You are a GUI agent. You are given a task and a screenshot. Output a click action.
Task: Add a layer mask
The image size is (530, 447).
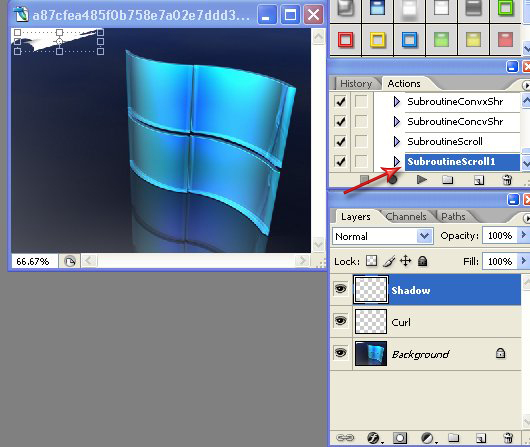400,438
